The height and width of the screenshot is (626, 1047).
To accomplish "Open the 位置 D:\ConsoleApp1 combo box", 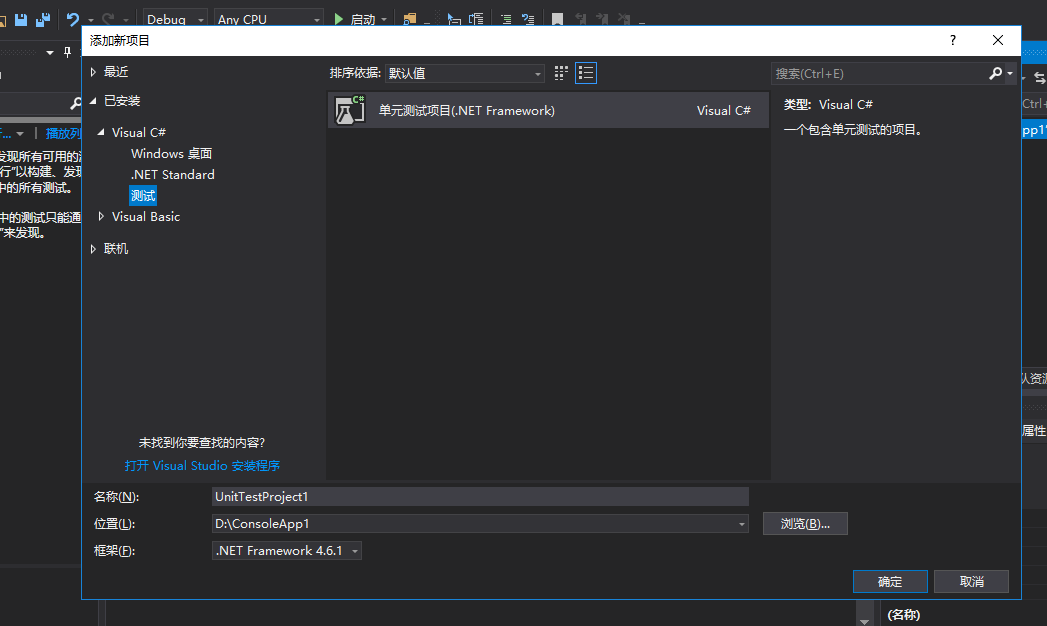I will 480,524.
